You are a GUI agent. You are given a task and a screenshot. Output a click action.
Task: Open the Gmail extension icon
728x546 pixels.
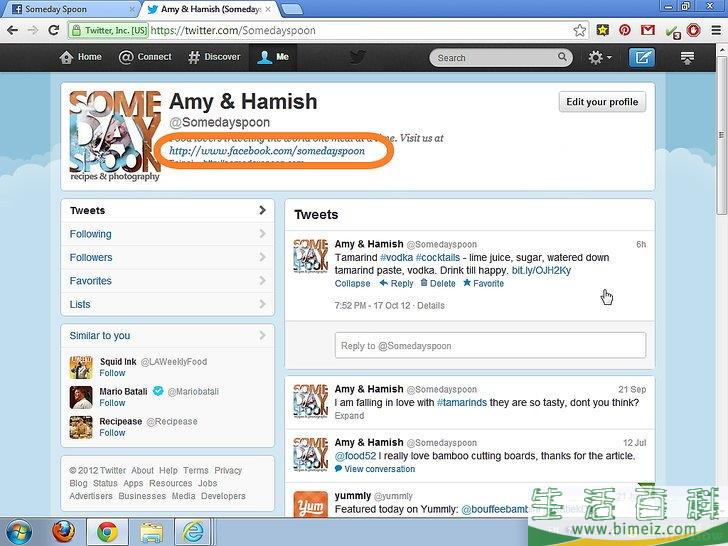tap(648, 30)
